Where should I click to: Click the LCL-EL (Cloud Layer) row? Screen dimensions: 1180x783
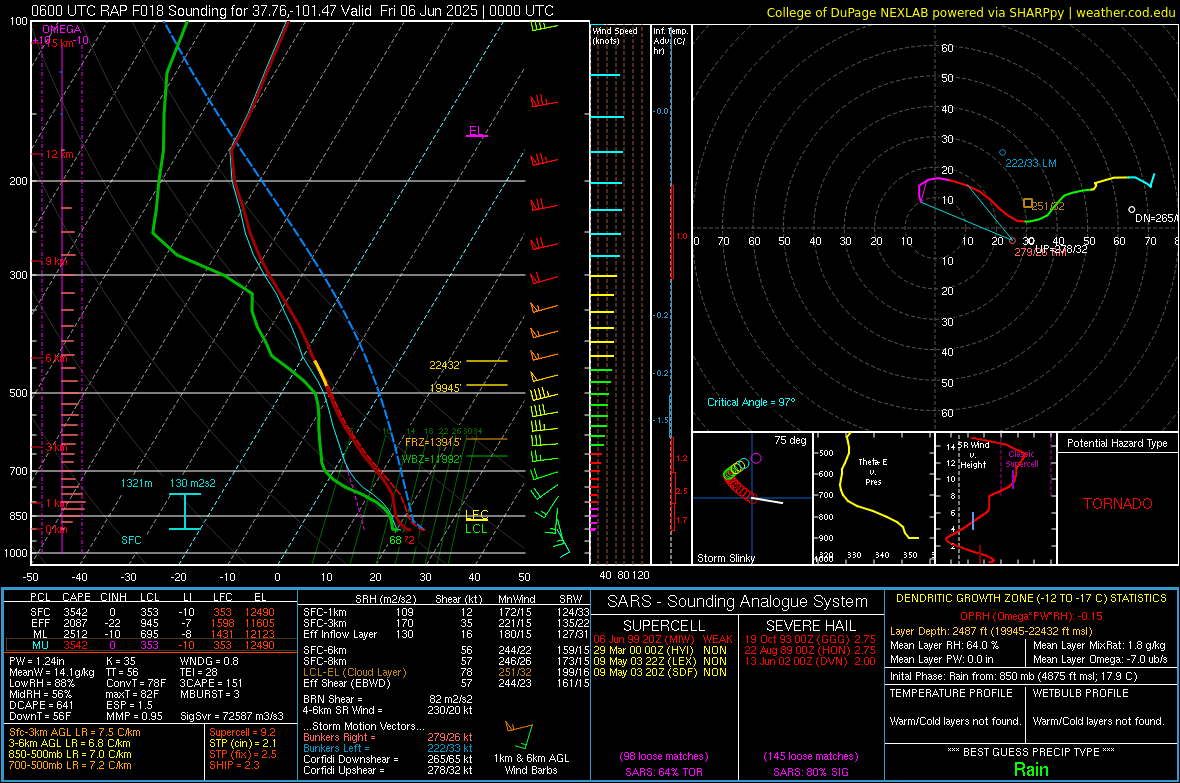(446, 672)
